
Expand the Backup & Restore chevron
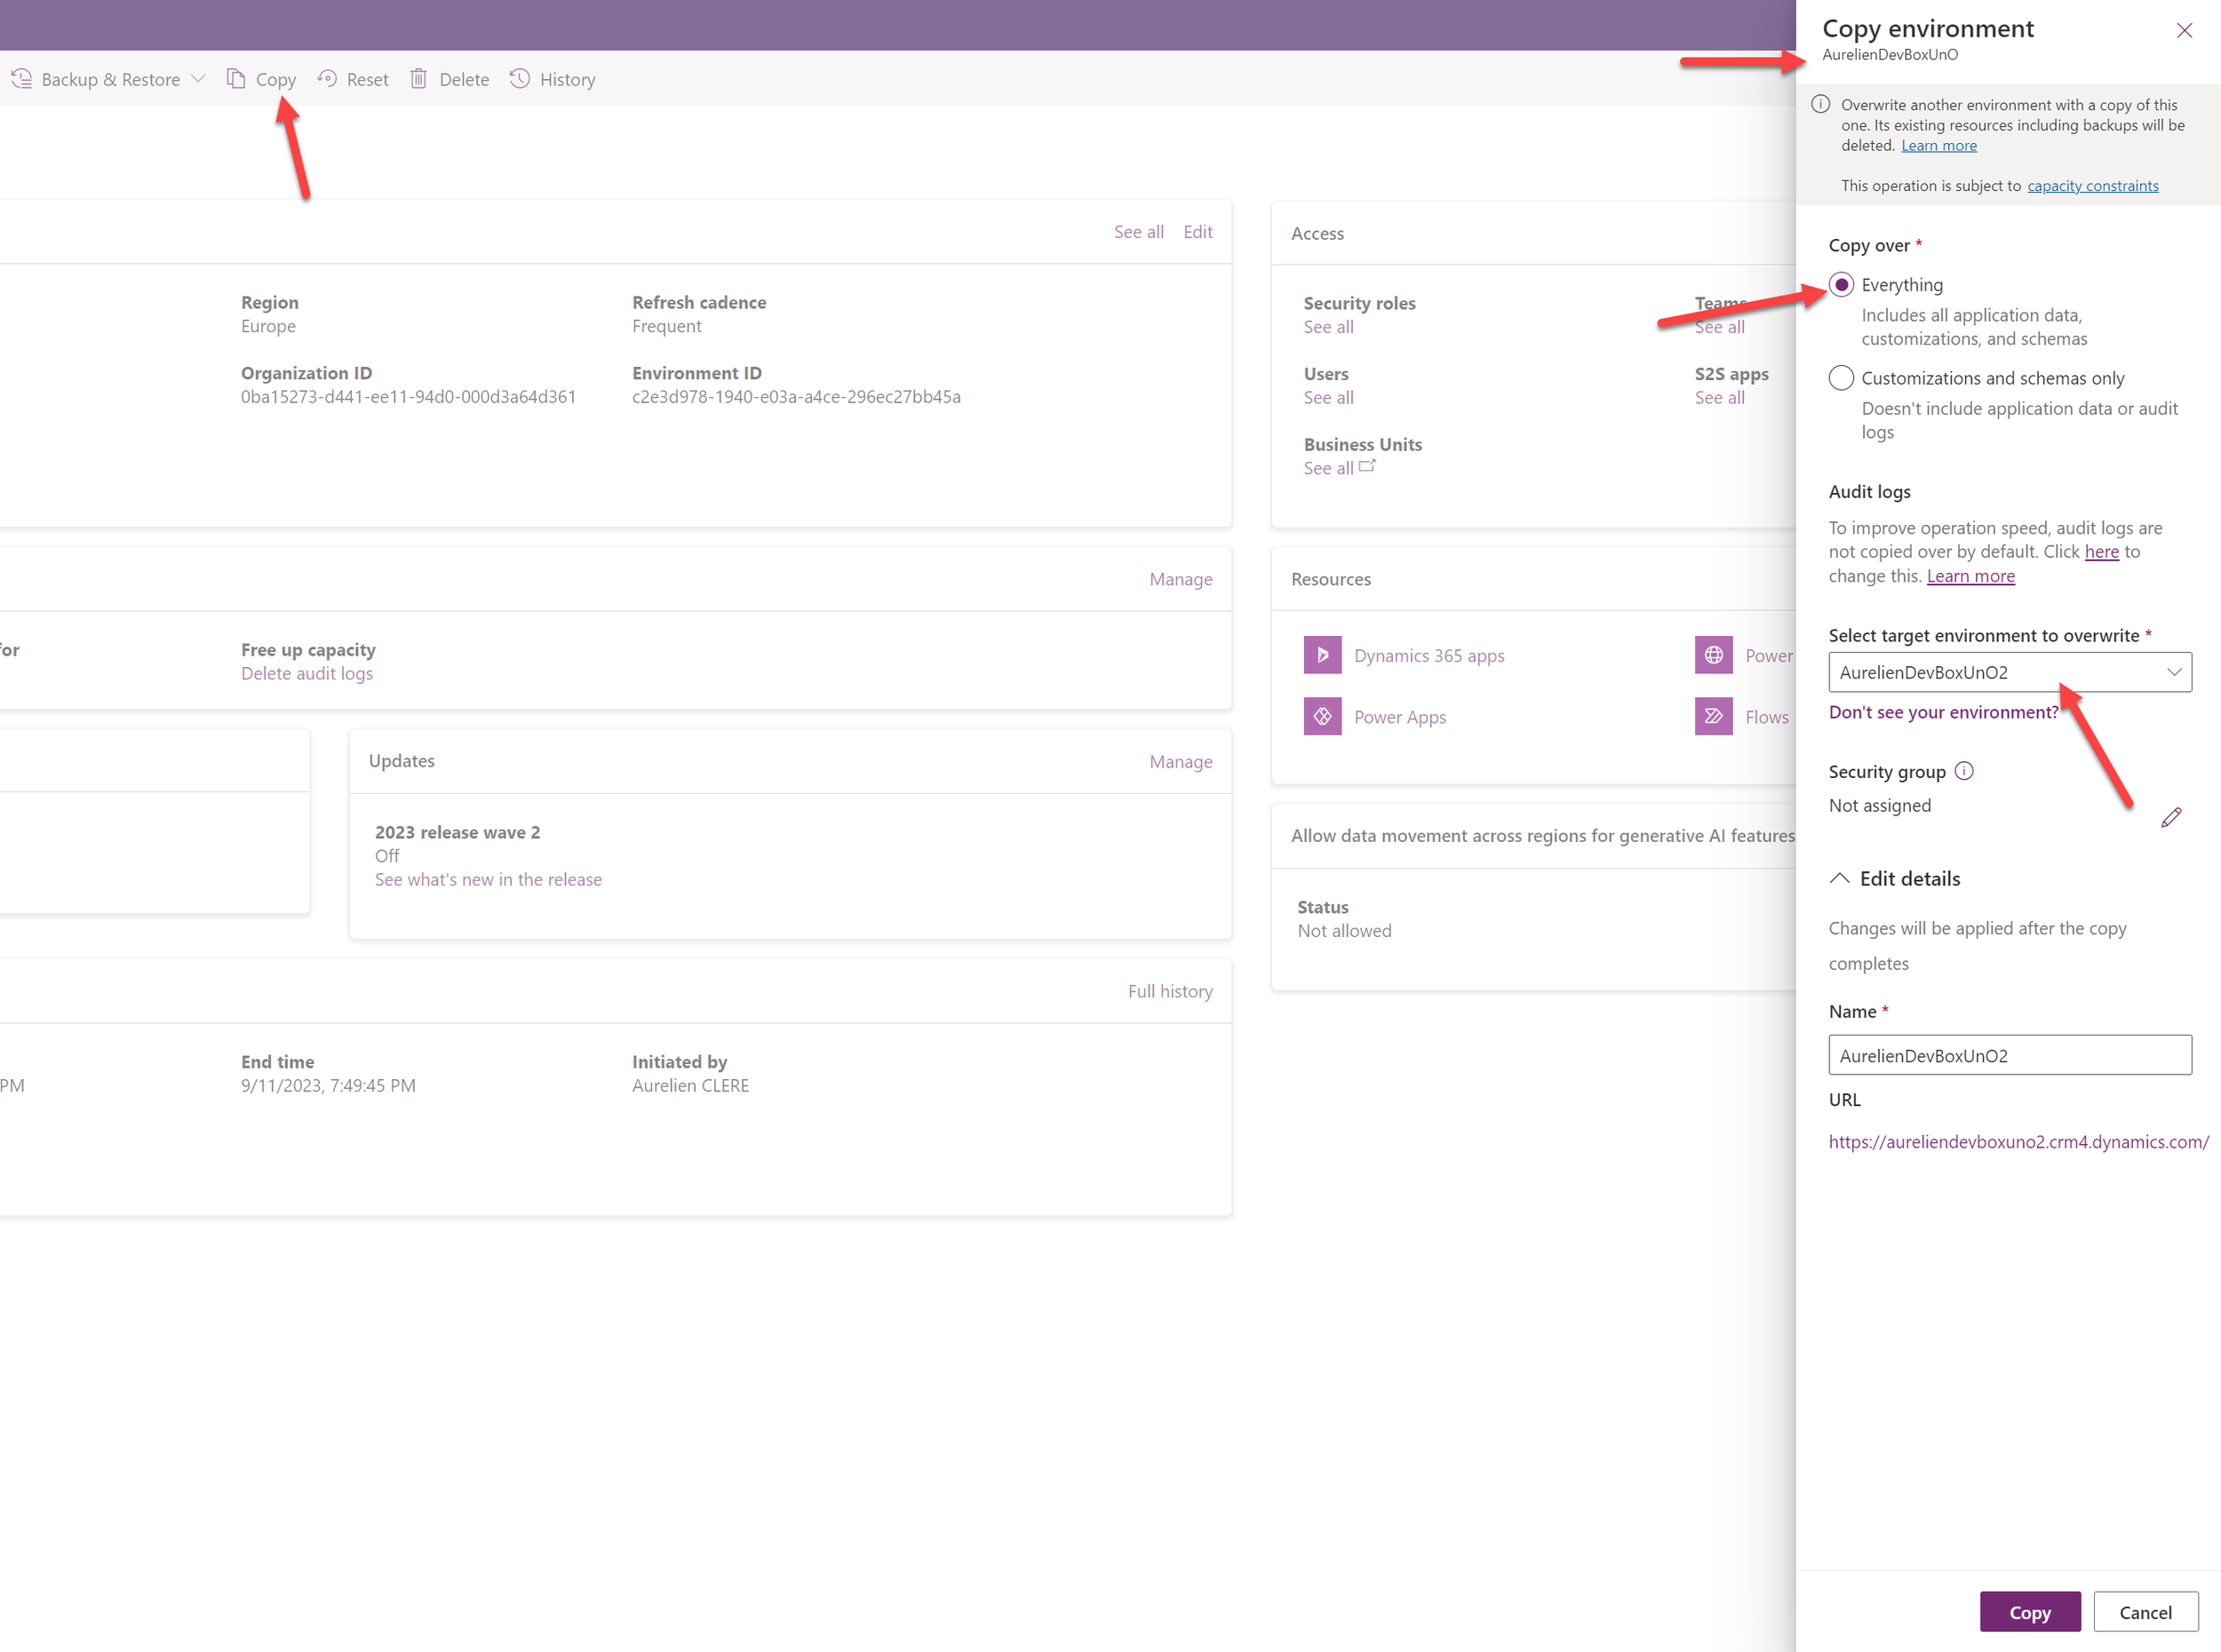click(198, 78)
